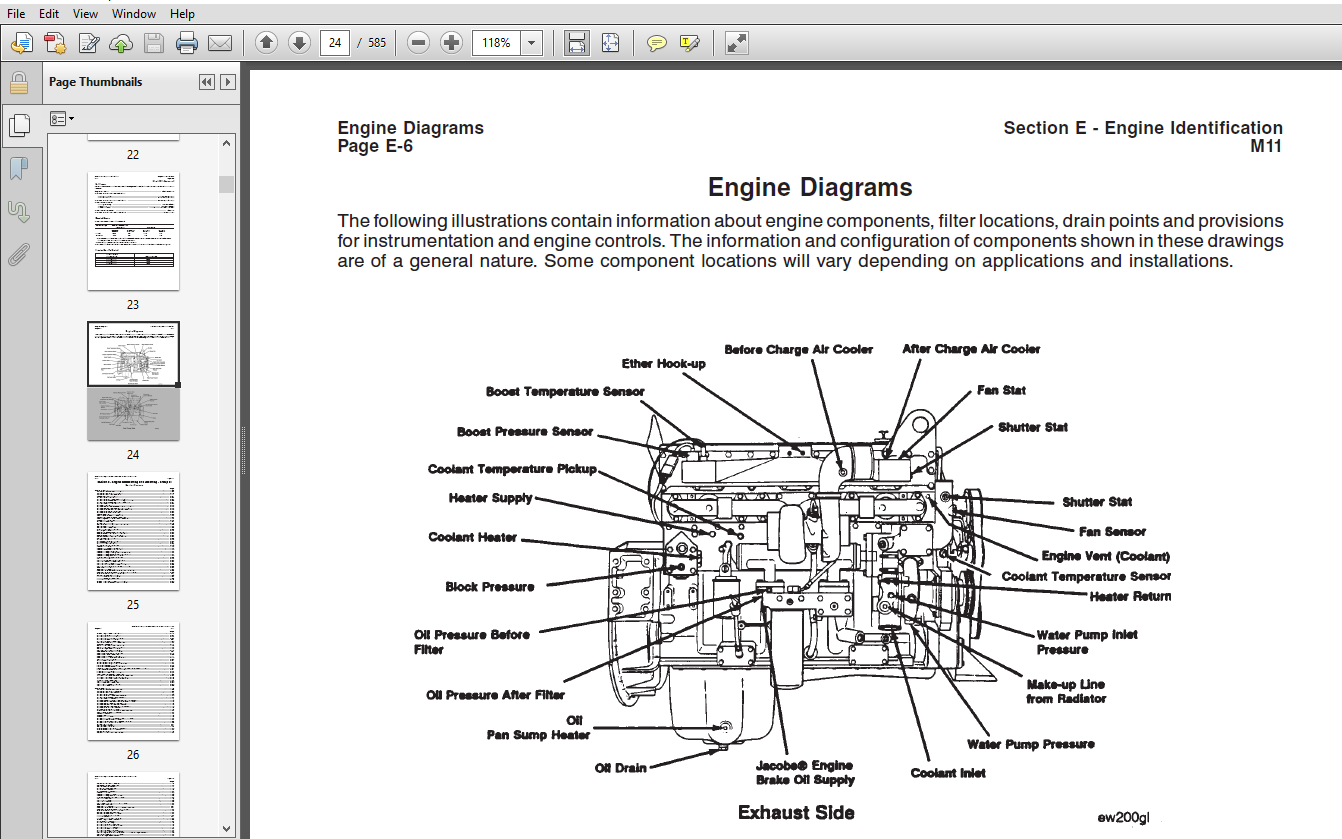Click the zoom percentage field showing 118%
The image size is (1342, 839).
[x=497, y=43]
